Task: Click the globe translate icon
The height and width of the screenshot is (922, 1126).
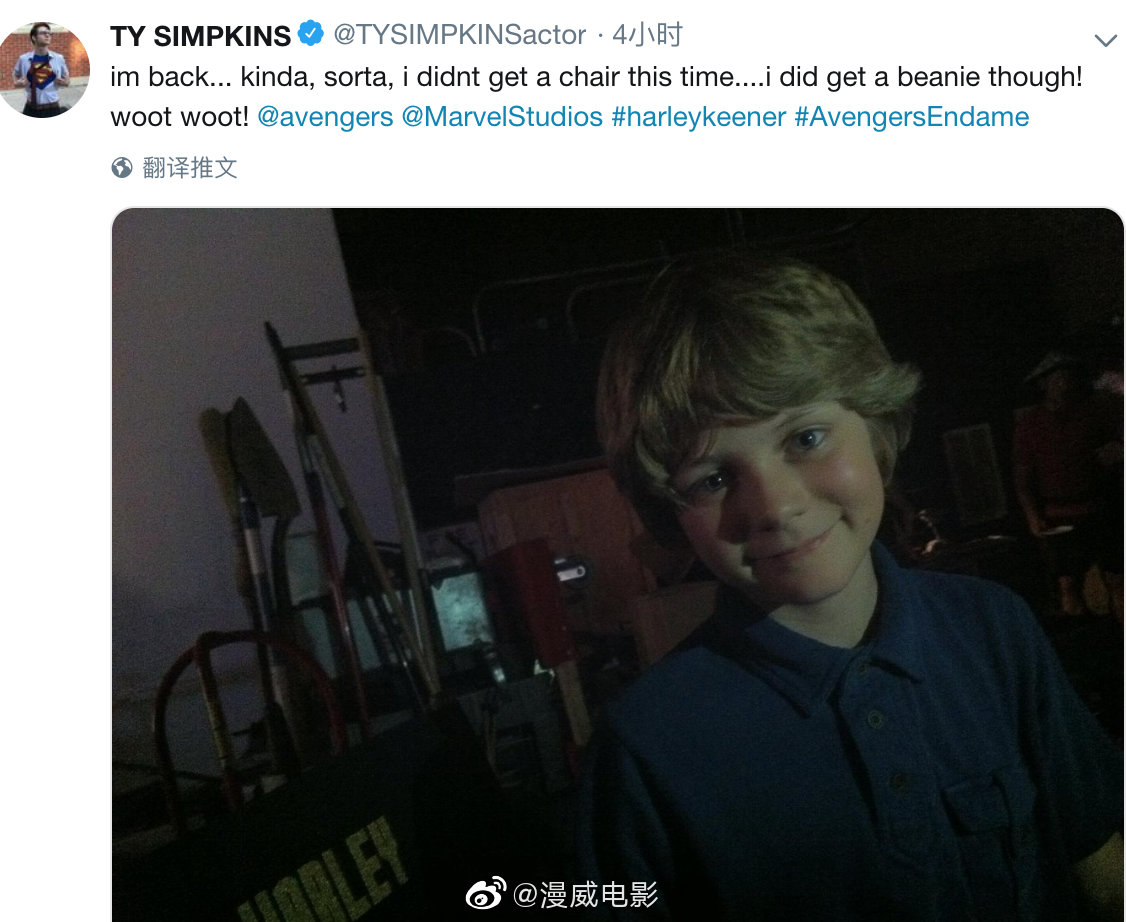Action: [122, 168]
